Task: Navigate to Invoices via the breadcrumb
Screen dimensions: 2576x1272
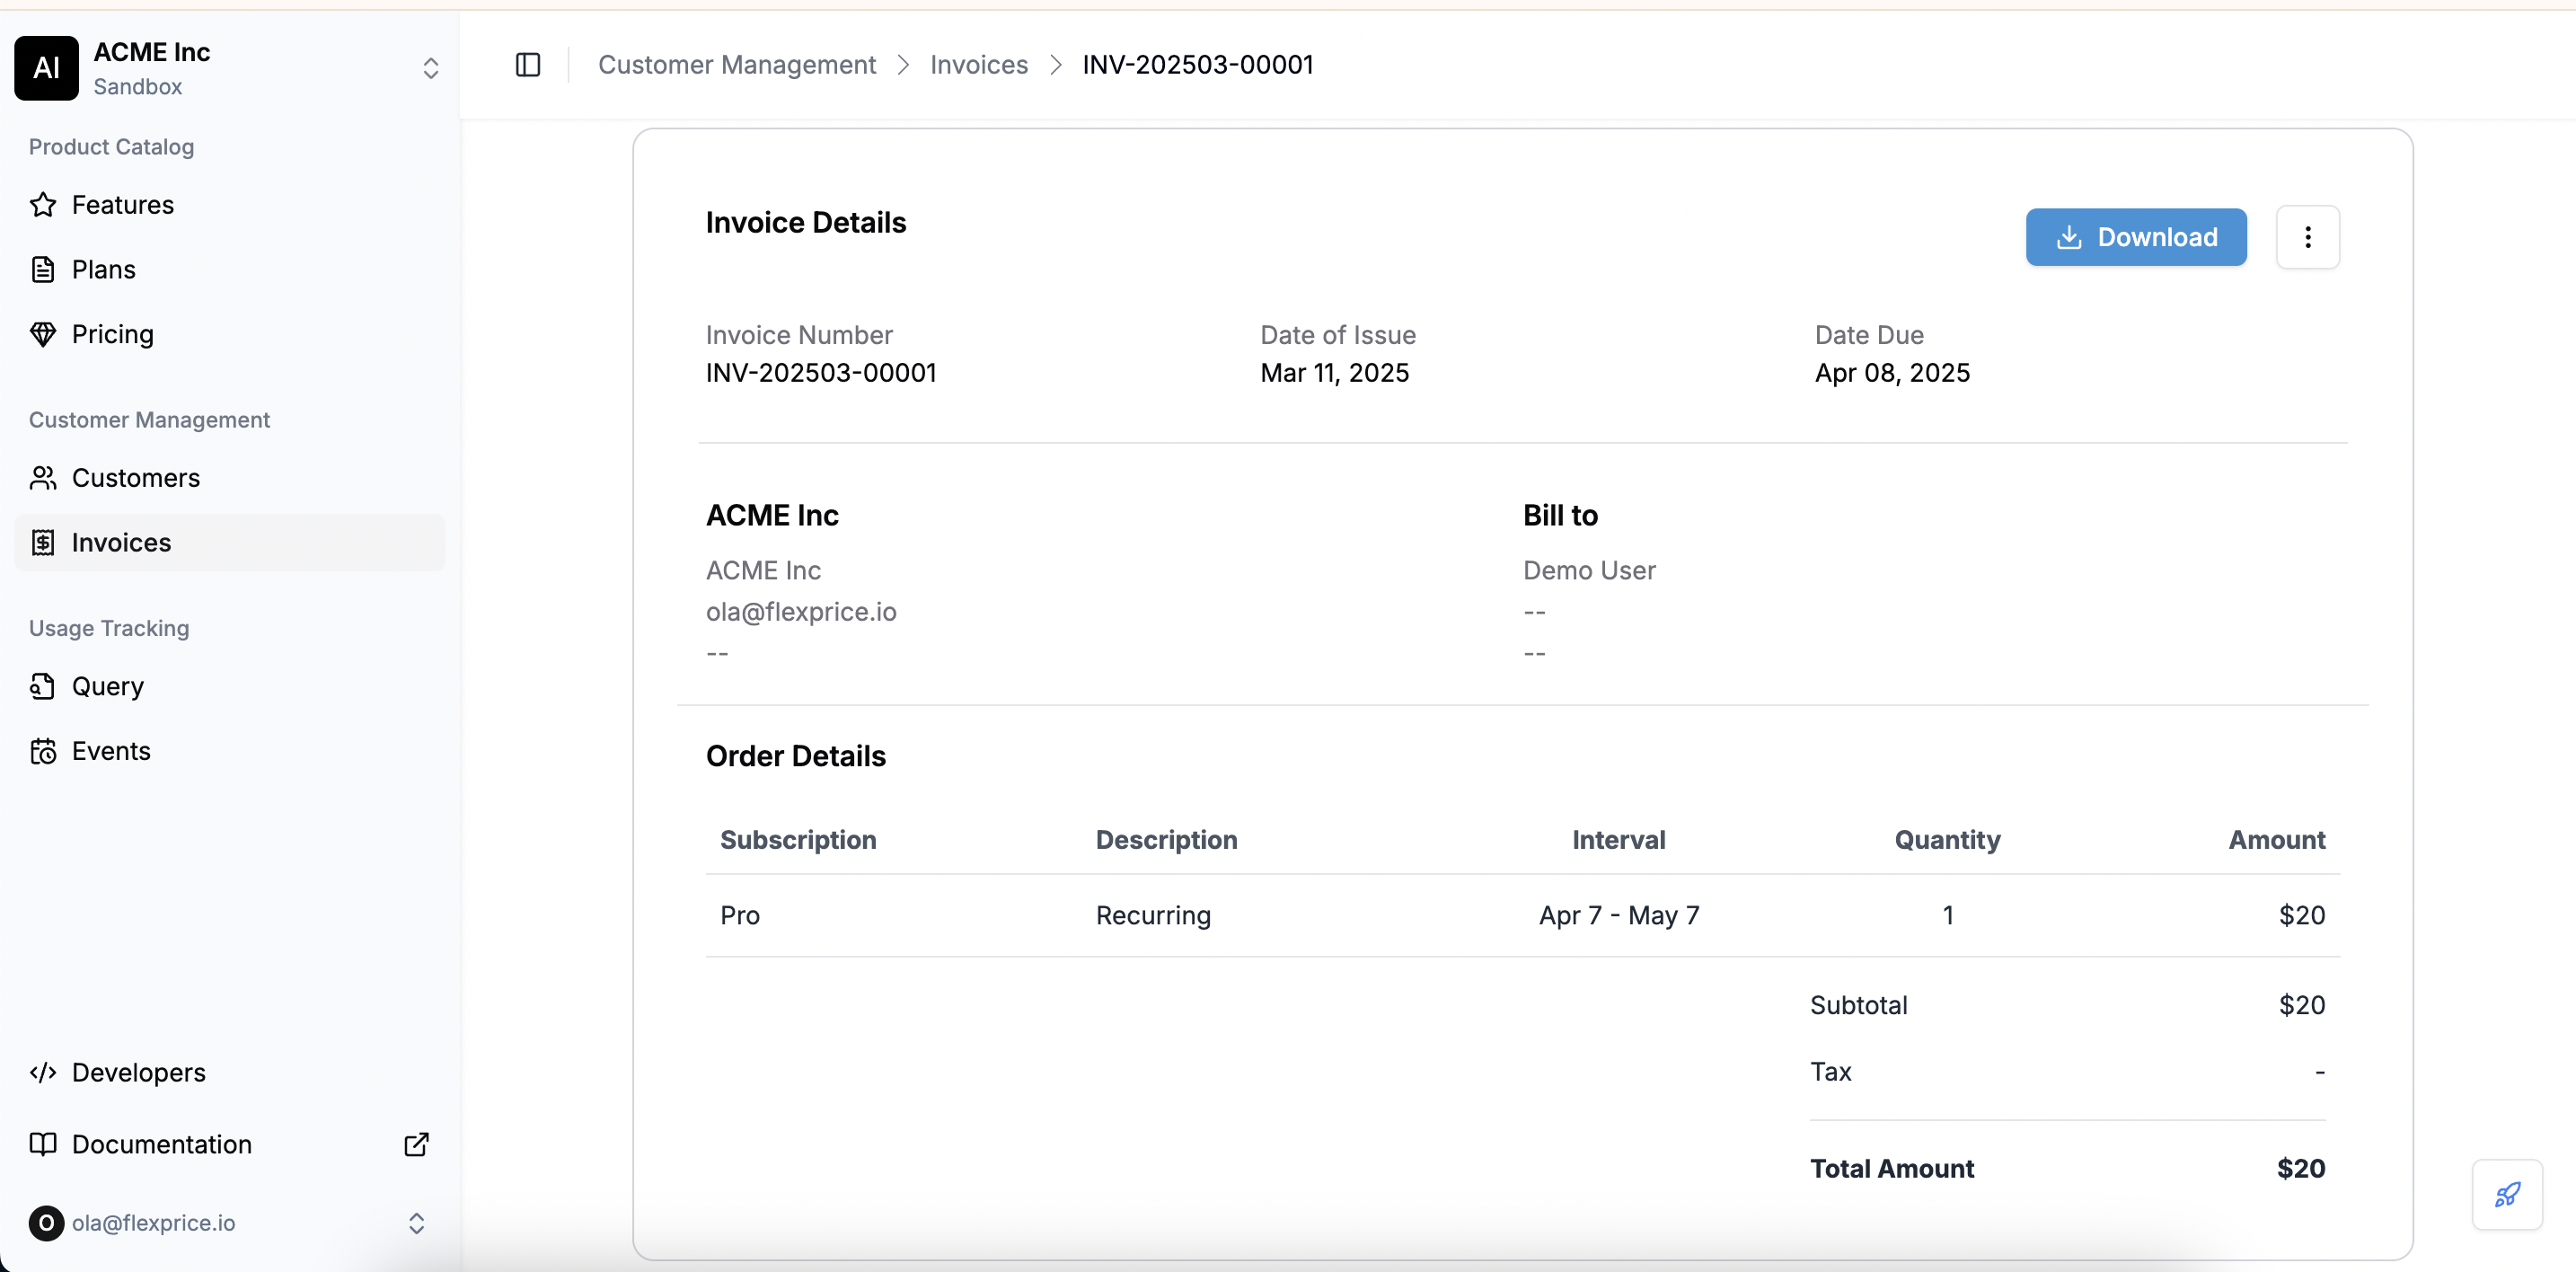Action: coord(979,64)
